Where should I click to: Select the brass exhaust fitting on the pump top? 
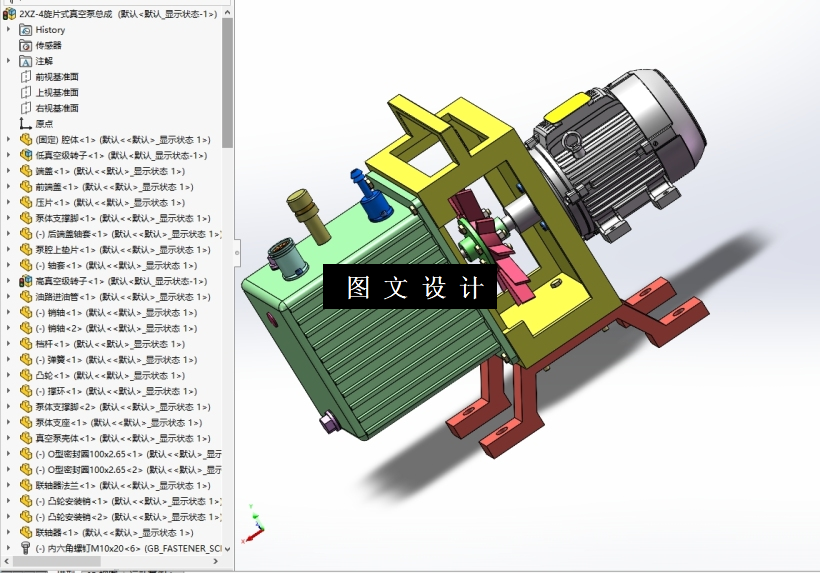[309, 215]
